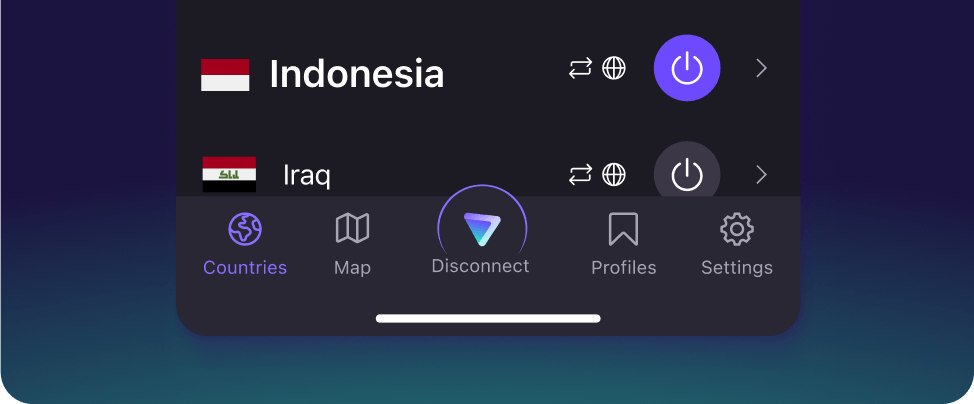Click the Indonesia flag icon
The width and height of the screenshot is (974, 404).
tap(225, 75)
